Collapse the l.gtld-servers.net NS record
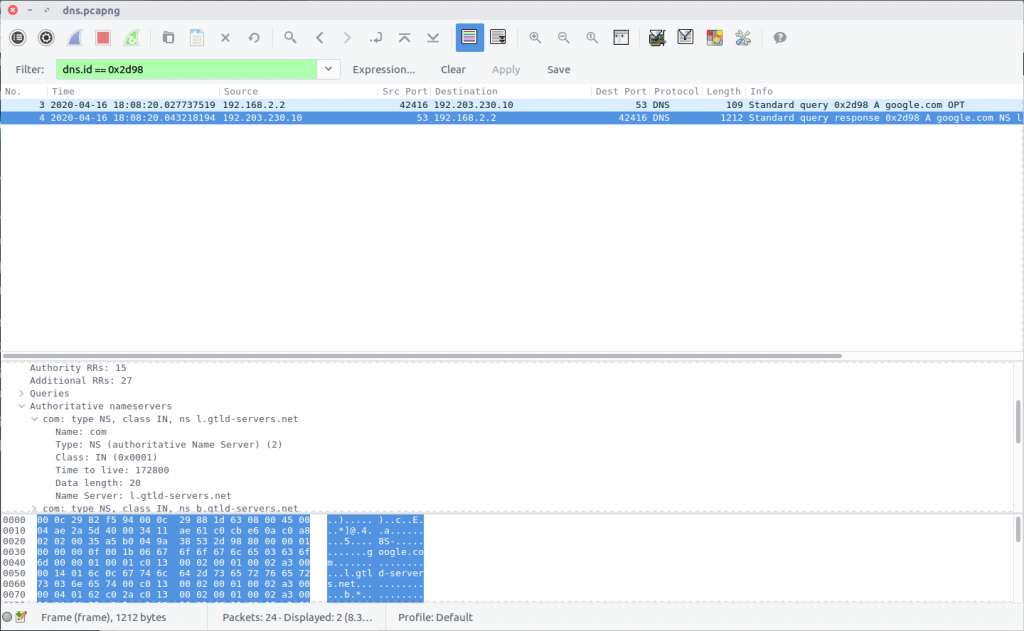Image resolution: width=1024 pixels, height=631 pixels. [x=35, y=419]
